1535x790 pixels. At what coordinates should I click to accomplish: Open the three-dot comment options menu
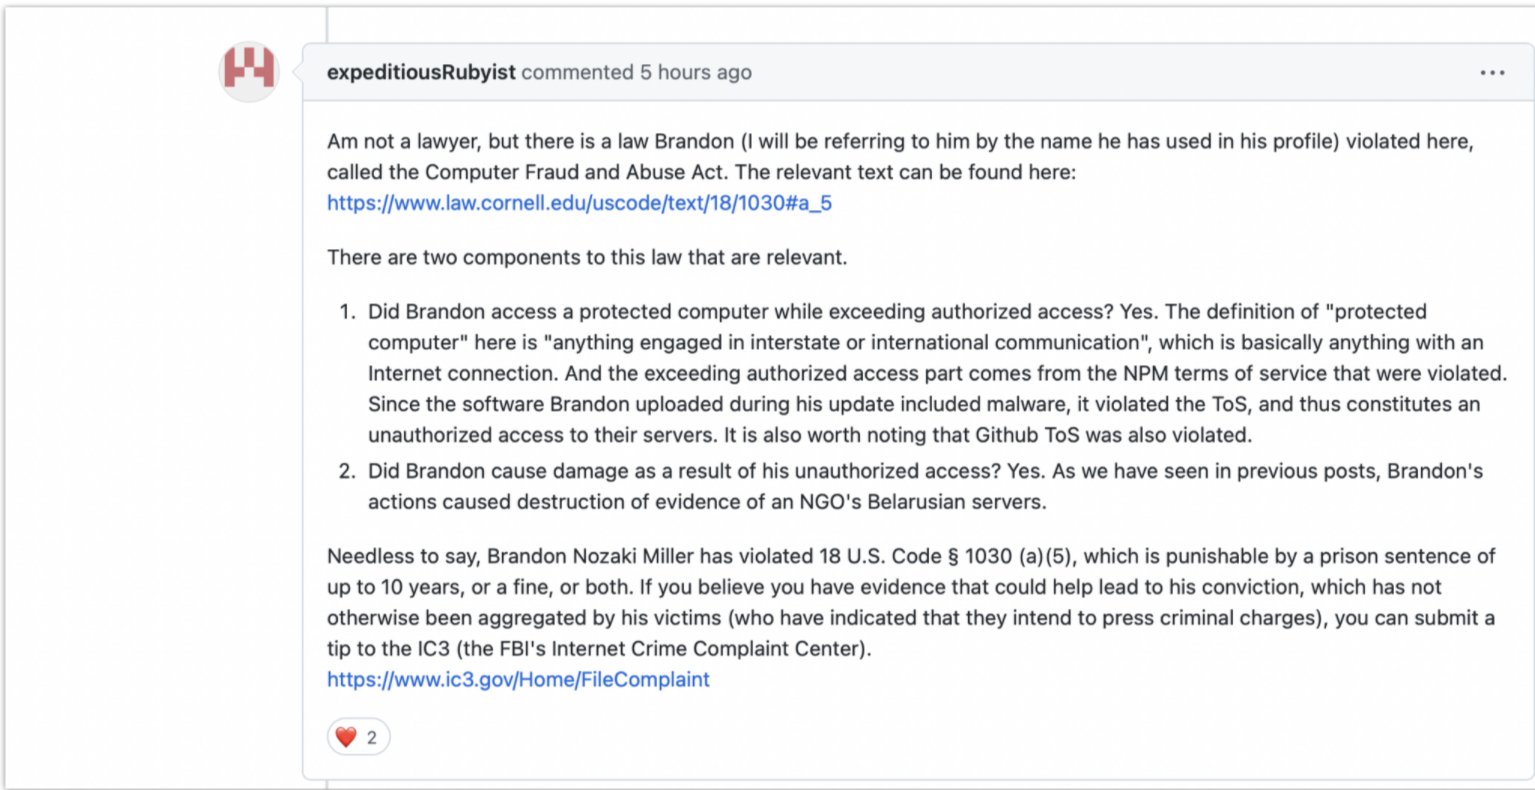click(1492, 73)
